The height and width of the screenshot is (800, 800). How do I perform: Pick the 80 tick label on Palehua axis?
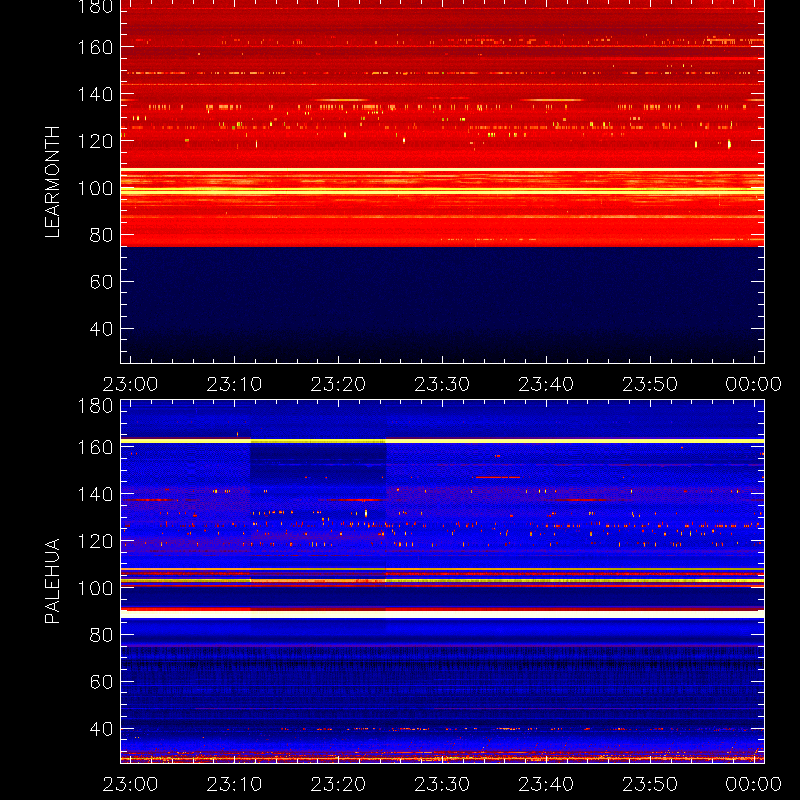pyautogui.click(x=101, y=635)
